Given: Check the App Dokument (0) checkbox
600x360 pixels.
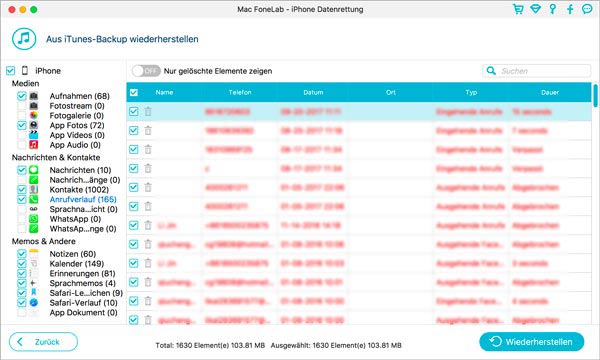Looking at the screenshot, I should click(21, 313).
